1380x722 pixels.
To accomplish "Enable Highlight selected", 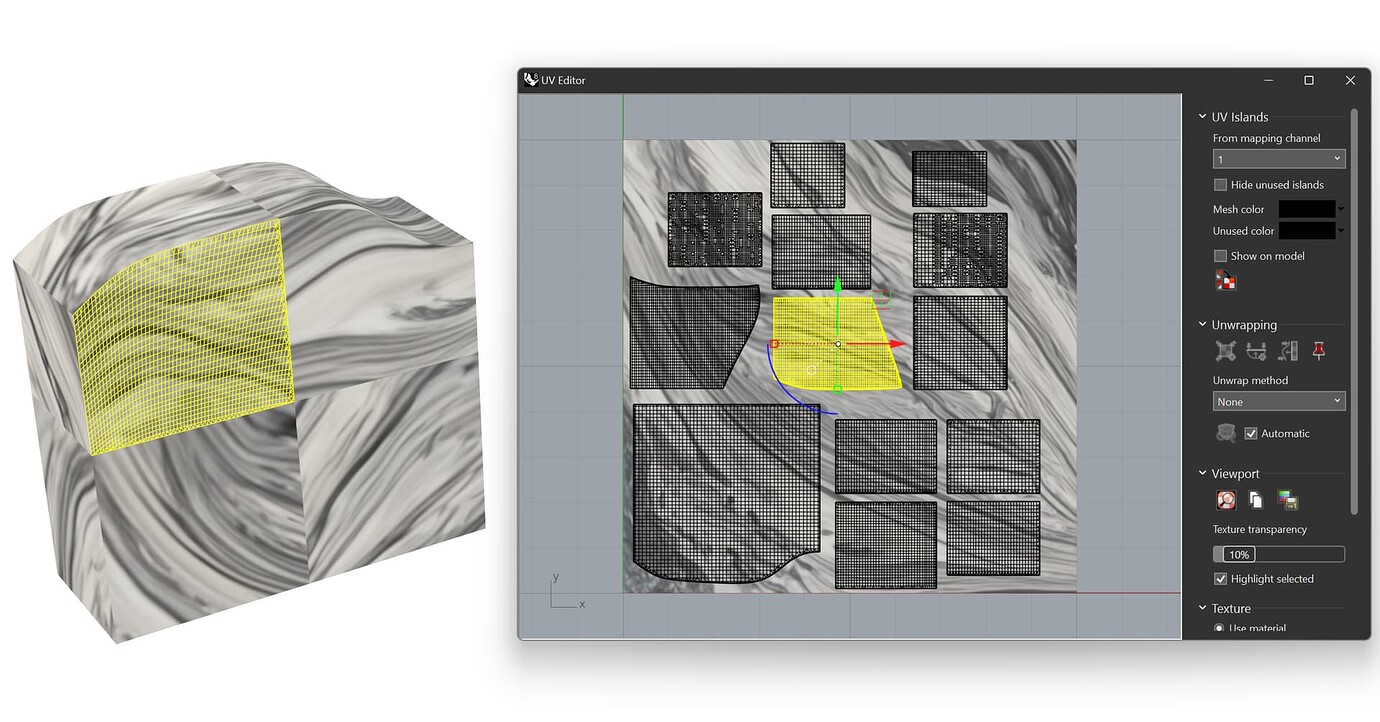I will [1220, 578].
